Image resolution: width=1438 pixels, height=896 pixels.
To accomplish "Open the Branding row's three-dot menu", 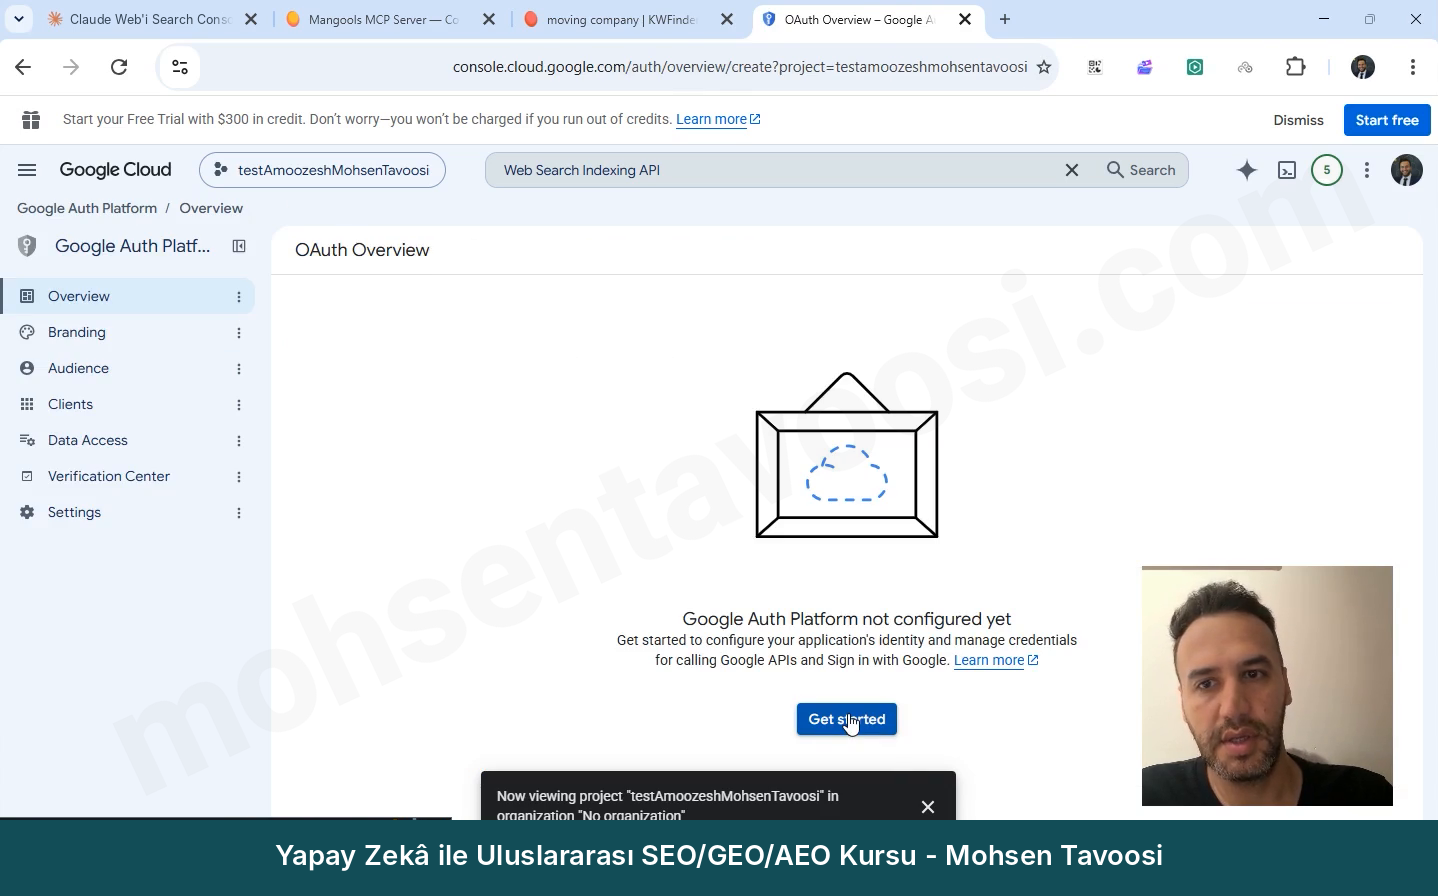I will 239,333.
